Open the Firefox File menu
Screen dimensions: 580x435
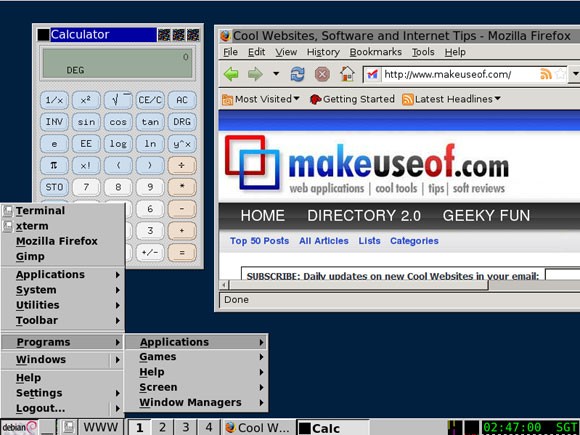tap(230, 52)
